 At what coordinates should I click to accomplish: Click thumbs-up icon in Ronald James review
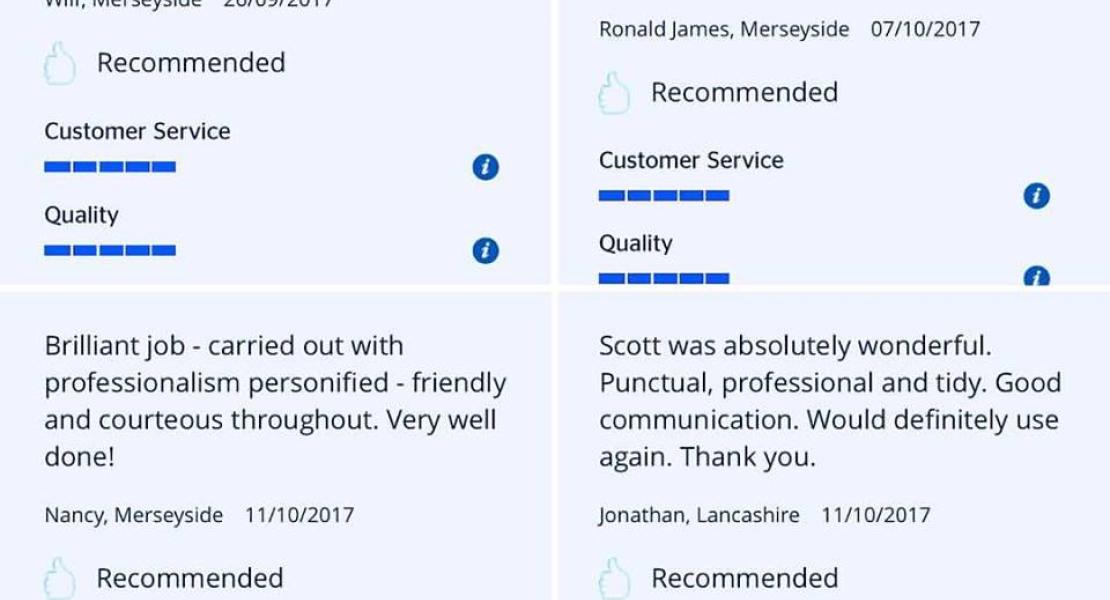tap(614, 93)
